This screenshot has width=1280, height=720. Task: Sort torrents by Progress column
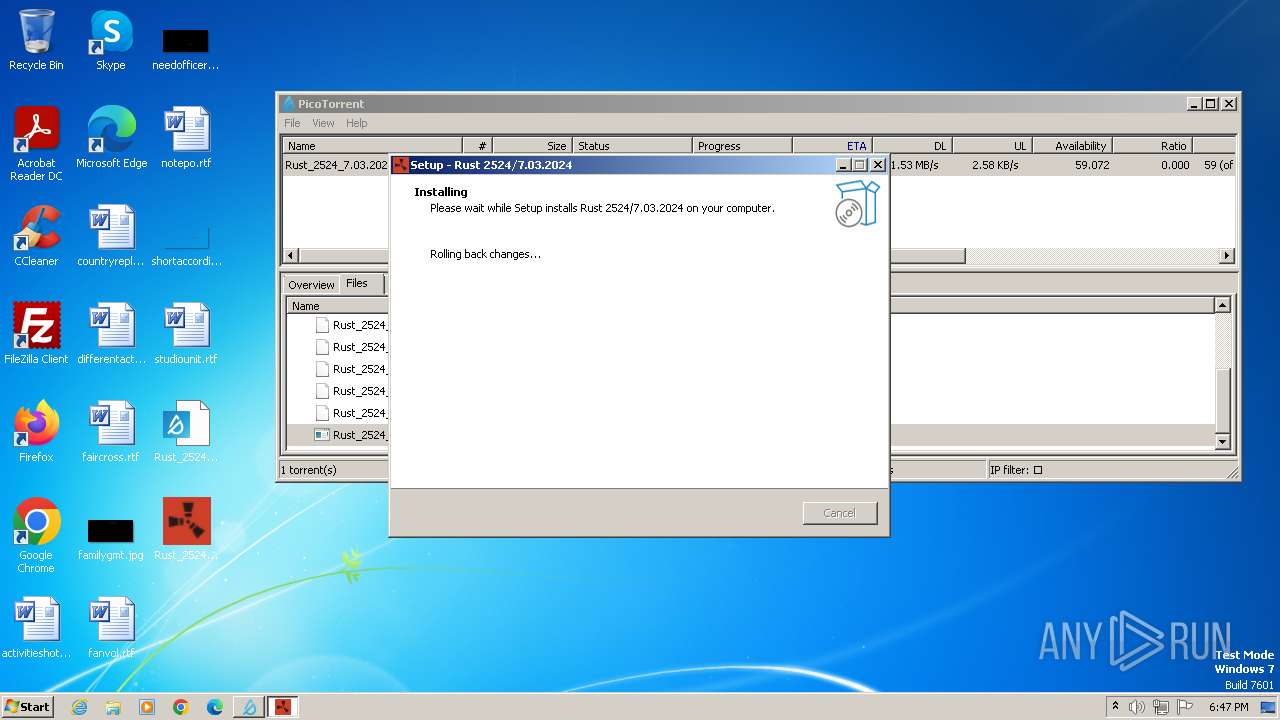pos(742,146)
